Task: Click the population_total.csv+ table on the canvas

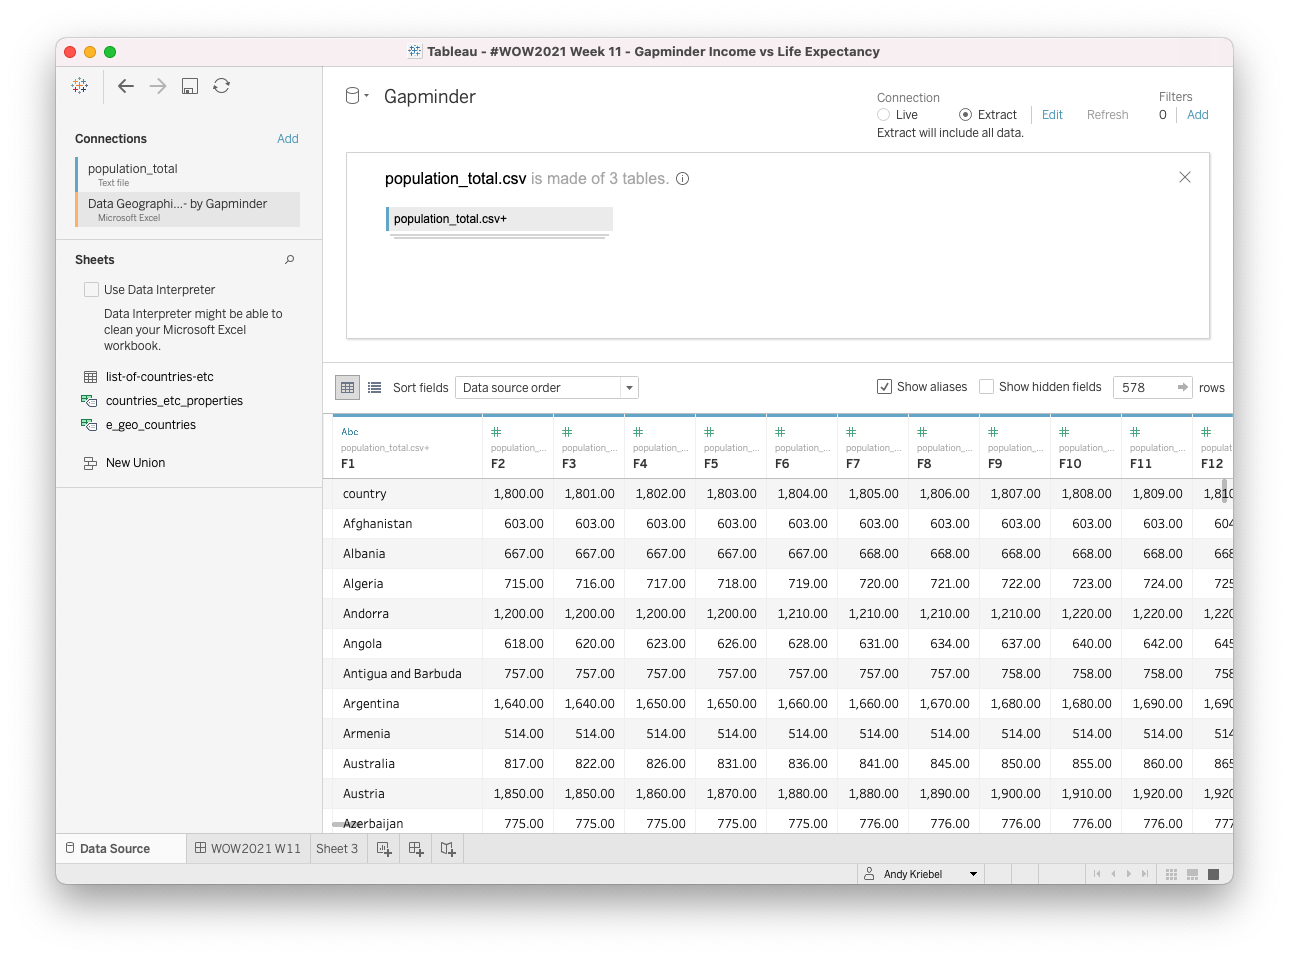Action: point(499,219)
